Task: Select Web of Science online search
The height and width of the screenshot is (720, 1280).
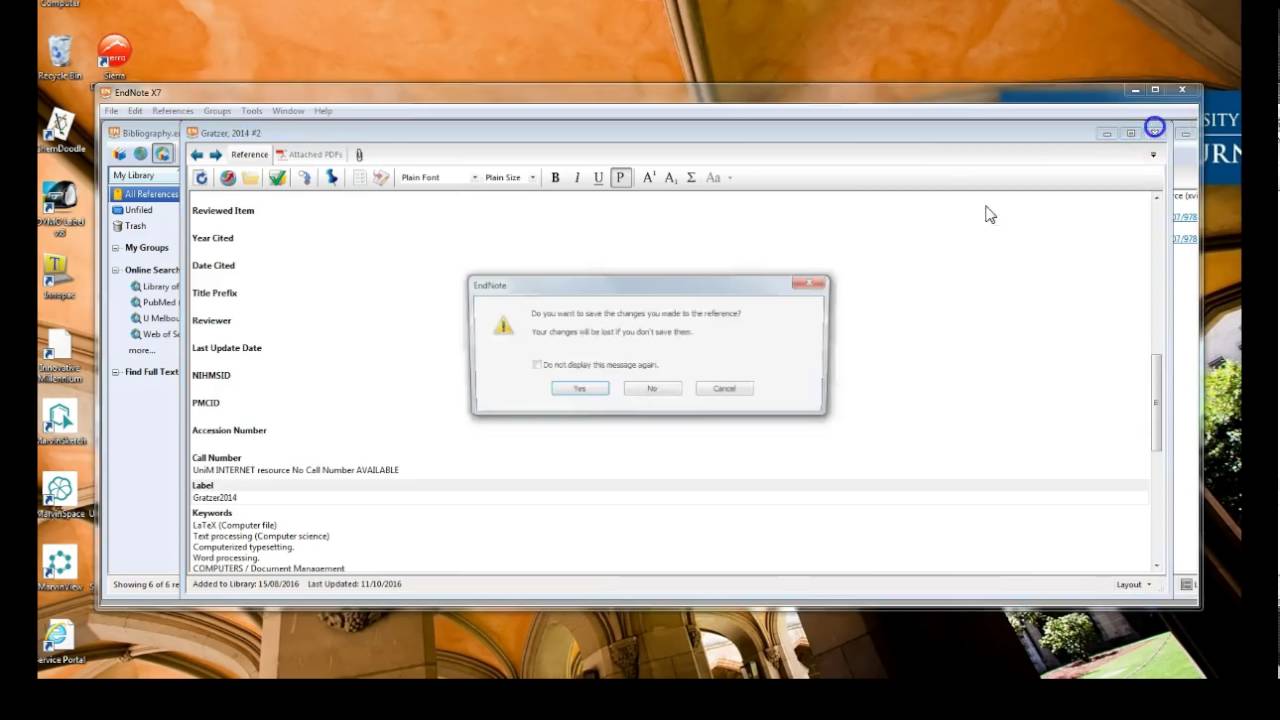Action: pyautogui.click(x=154, y=334)
